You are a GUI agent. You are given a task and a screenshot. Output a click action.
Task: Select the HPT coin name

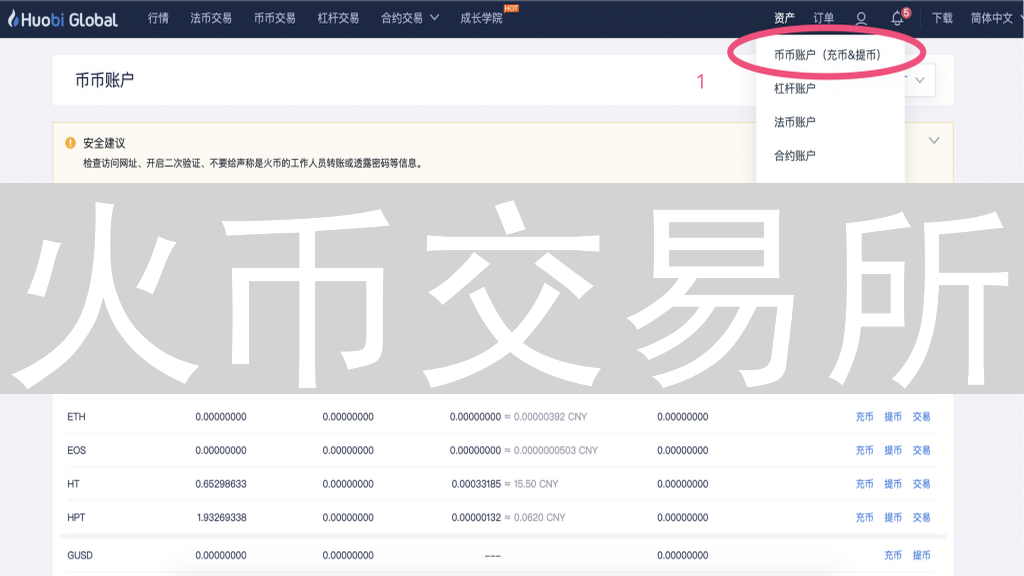click(76, 517)
